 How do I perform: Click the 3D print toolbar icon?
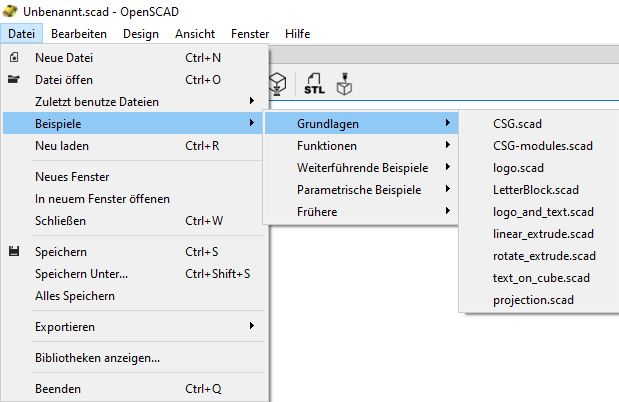[345, 86]
